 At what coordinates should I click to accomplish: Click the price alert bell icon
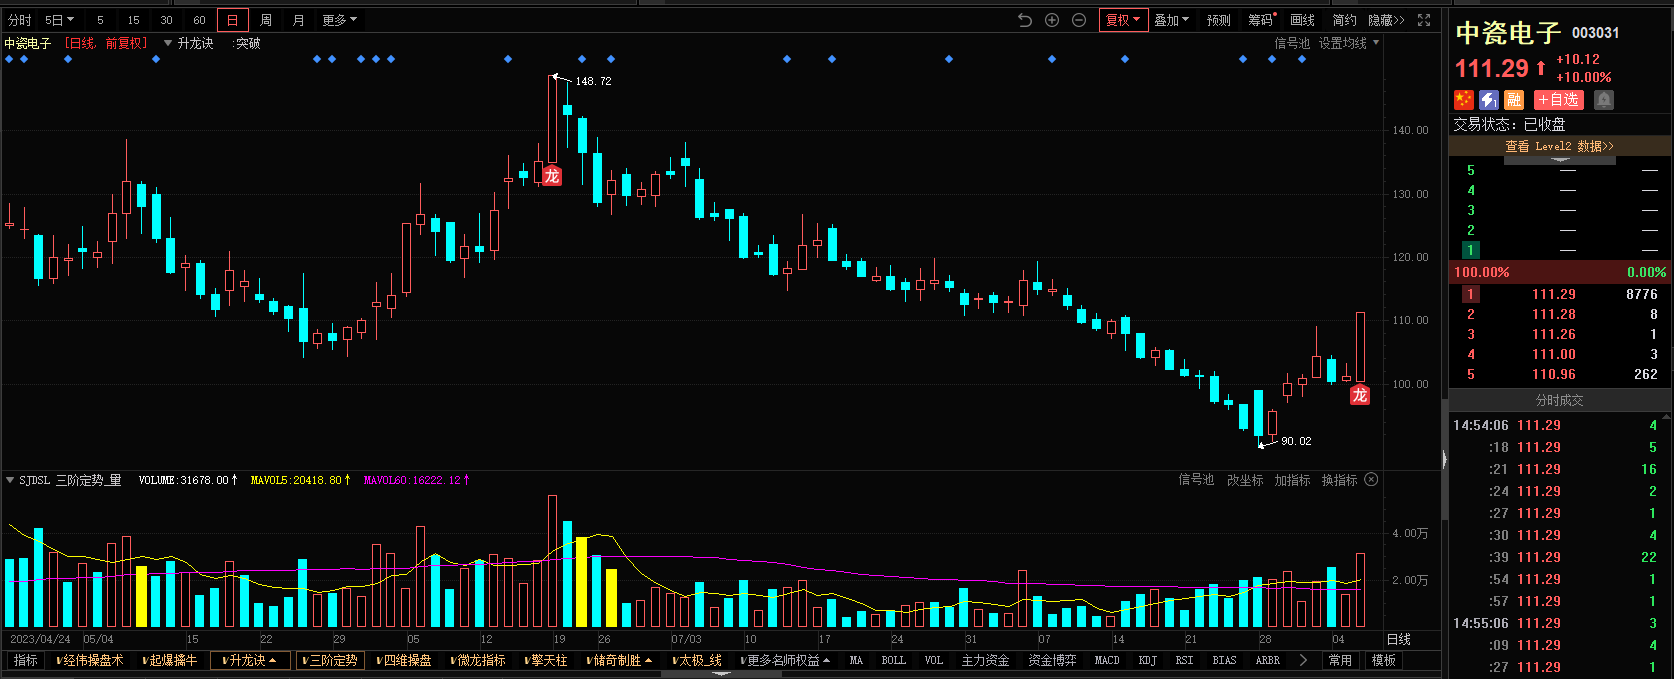click(1603, 100)
